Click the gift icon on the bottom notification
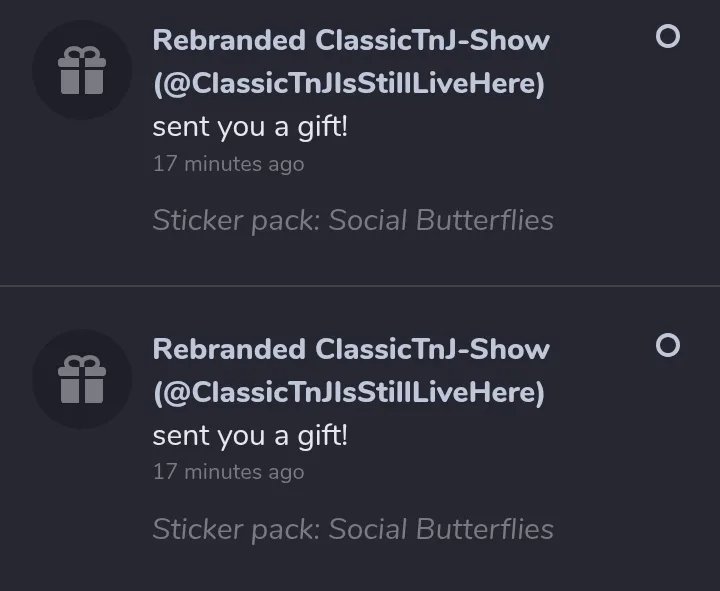The image size is (720, 591). 82,379
